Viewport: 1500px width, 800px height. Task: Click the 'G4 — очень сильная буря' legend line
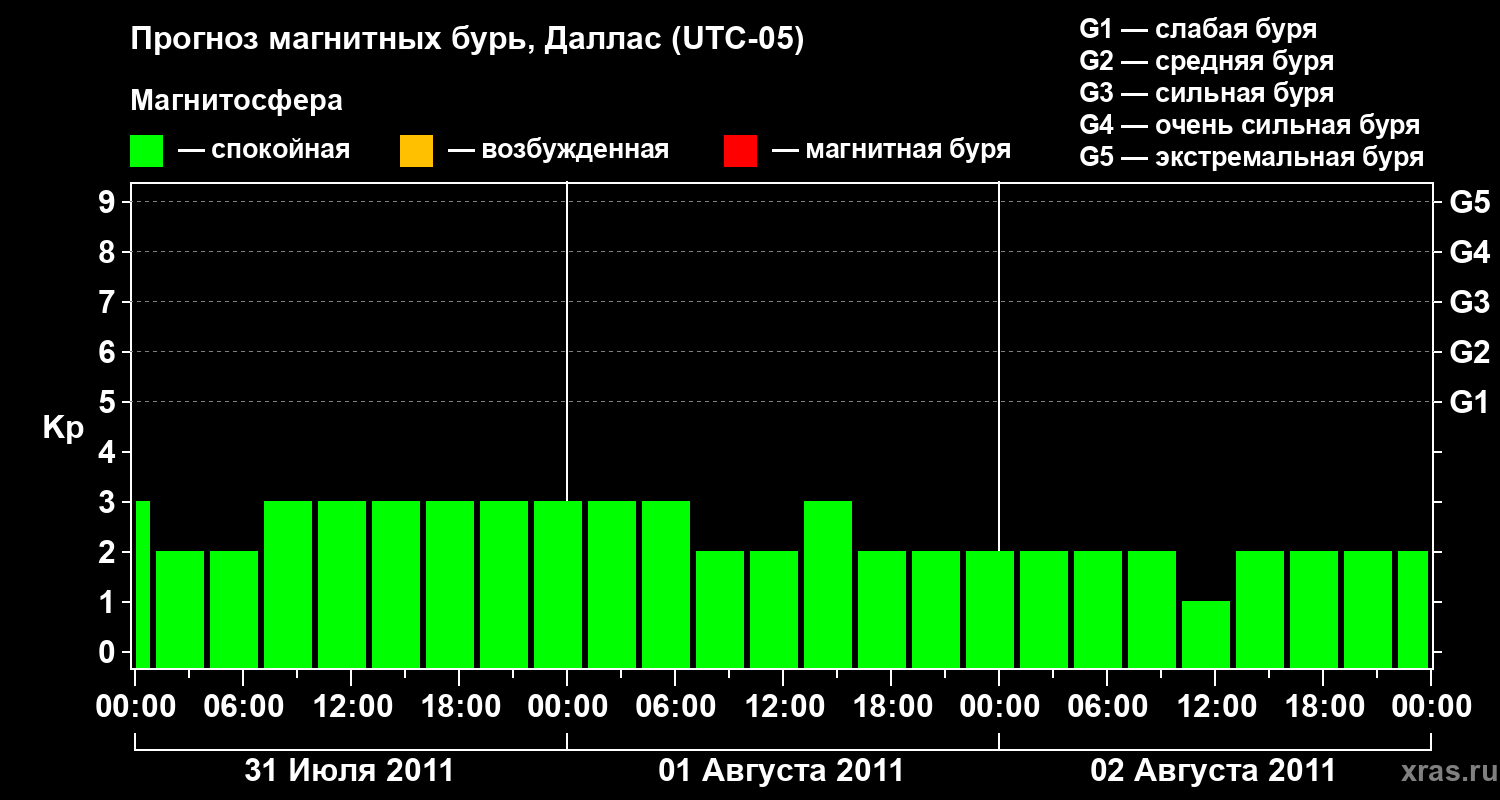tap(1249, 125)
